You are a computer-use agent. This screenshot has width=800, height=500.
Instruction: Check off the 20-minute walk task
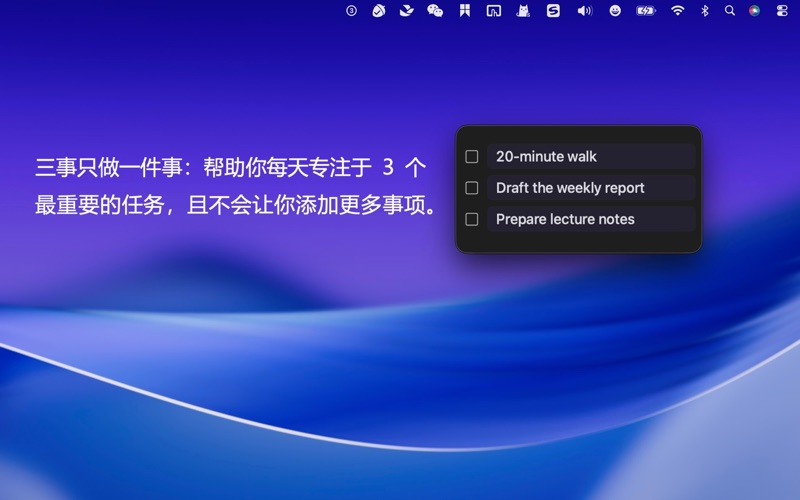point(472,157)
